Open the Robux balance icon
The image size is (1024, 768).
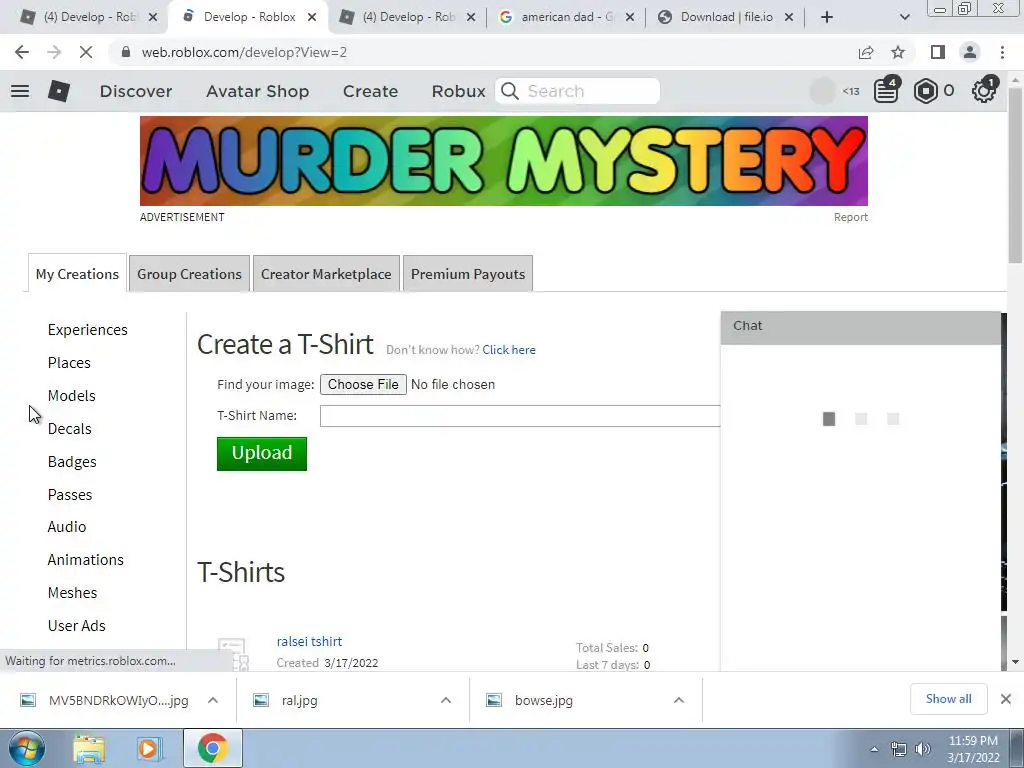925,91
